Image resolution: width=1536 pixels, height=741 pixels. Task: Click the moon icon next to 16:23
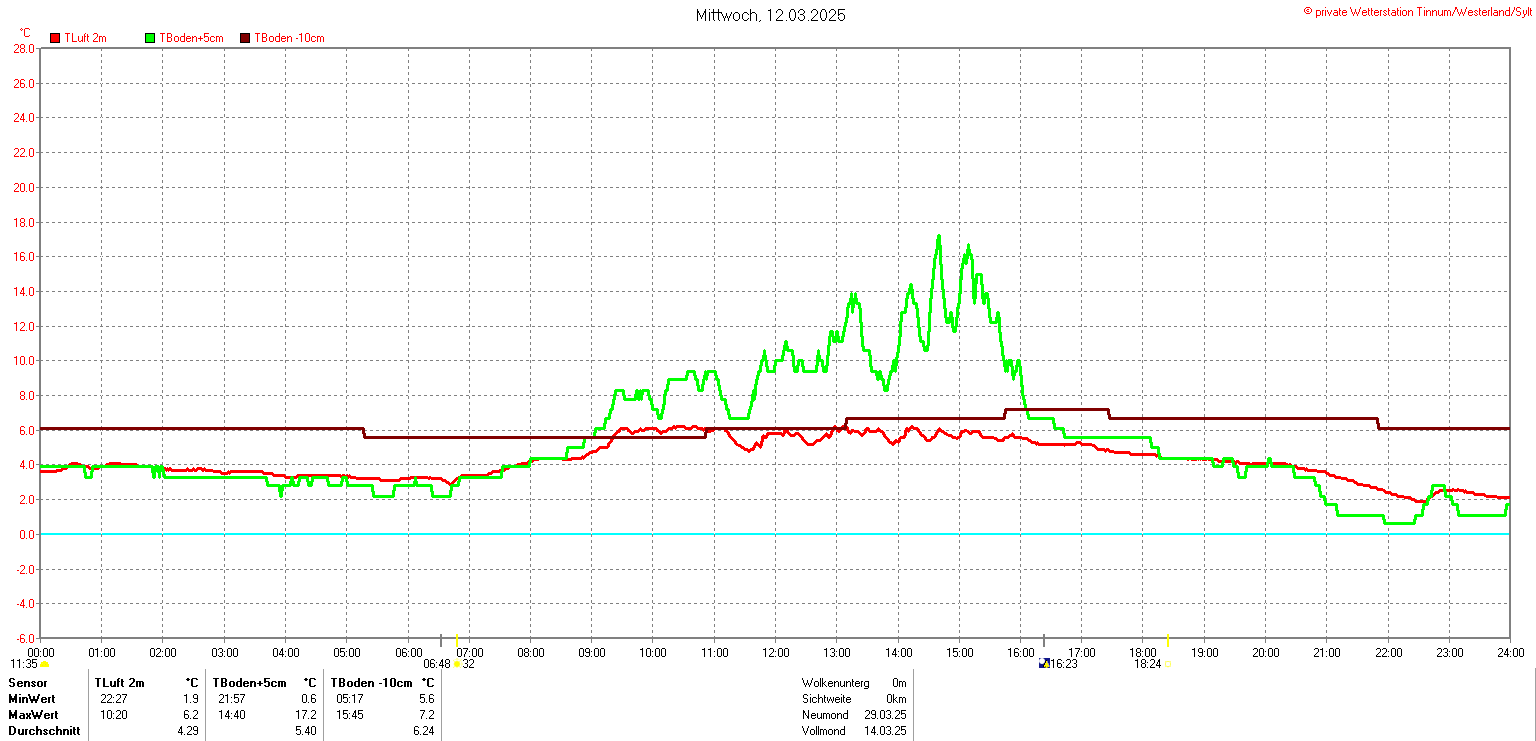click(1044, 663)
